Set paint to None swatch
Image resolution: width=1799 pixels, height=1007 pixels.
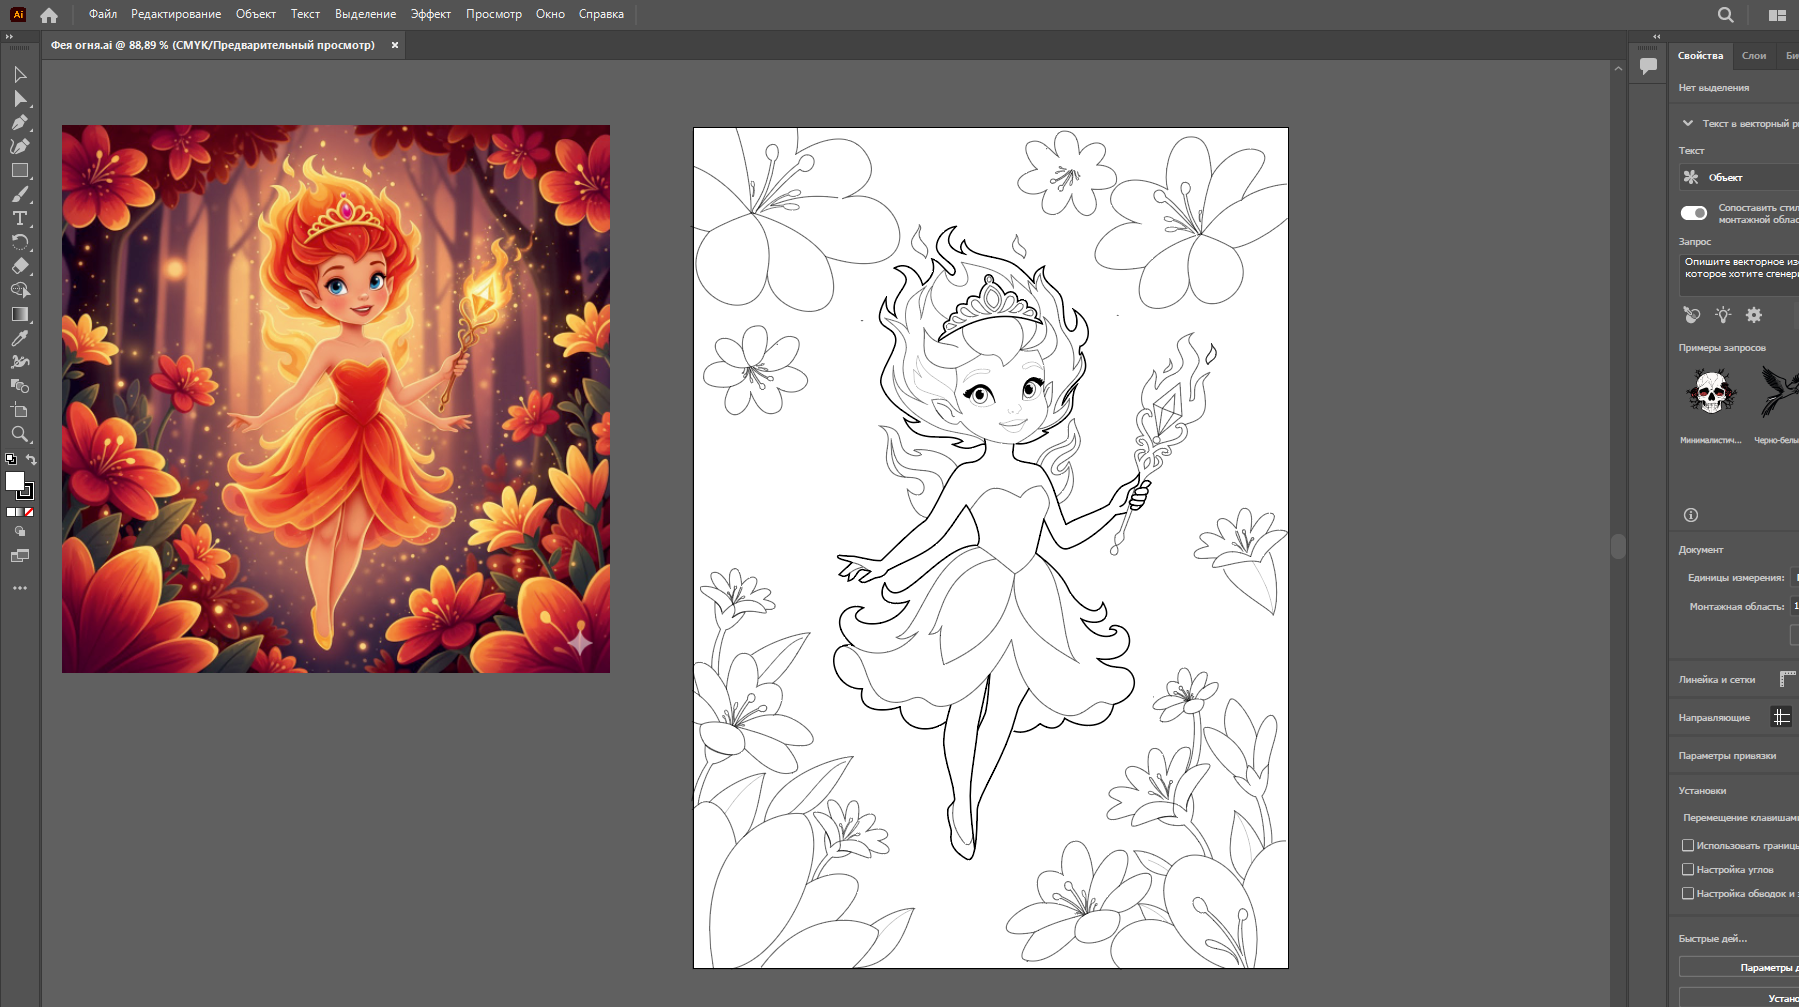point(30,512)
